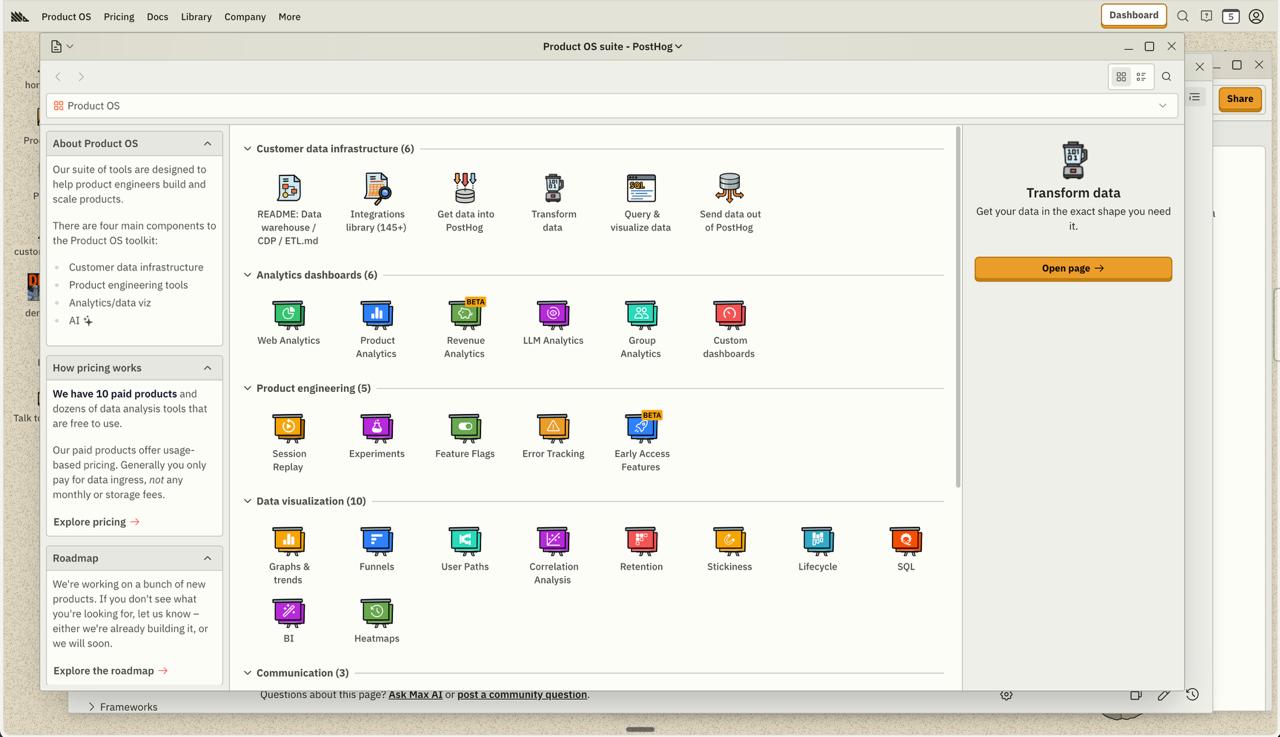Open the Integrations library icon

(x=377, y=189)
